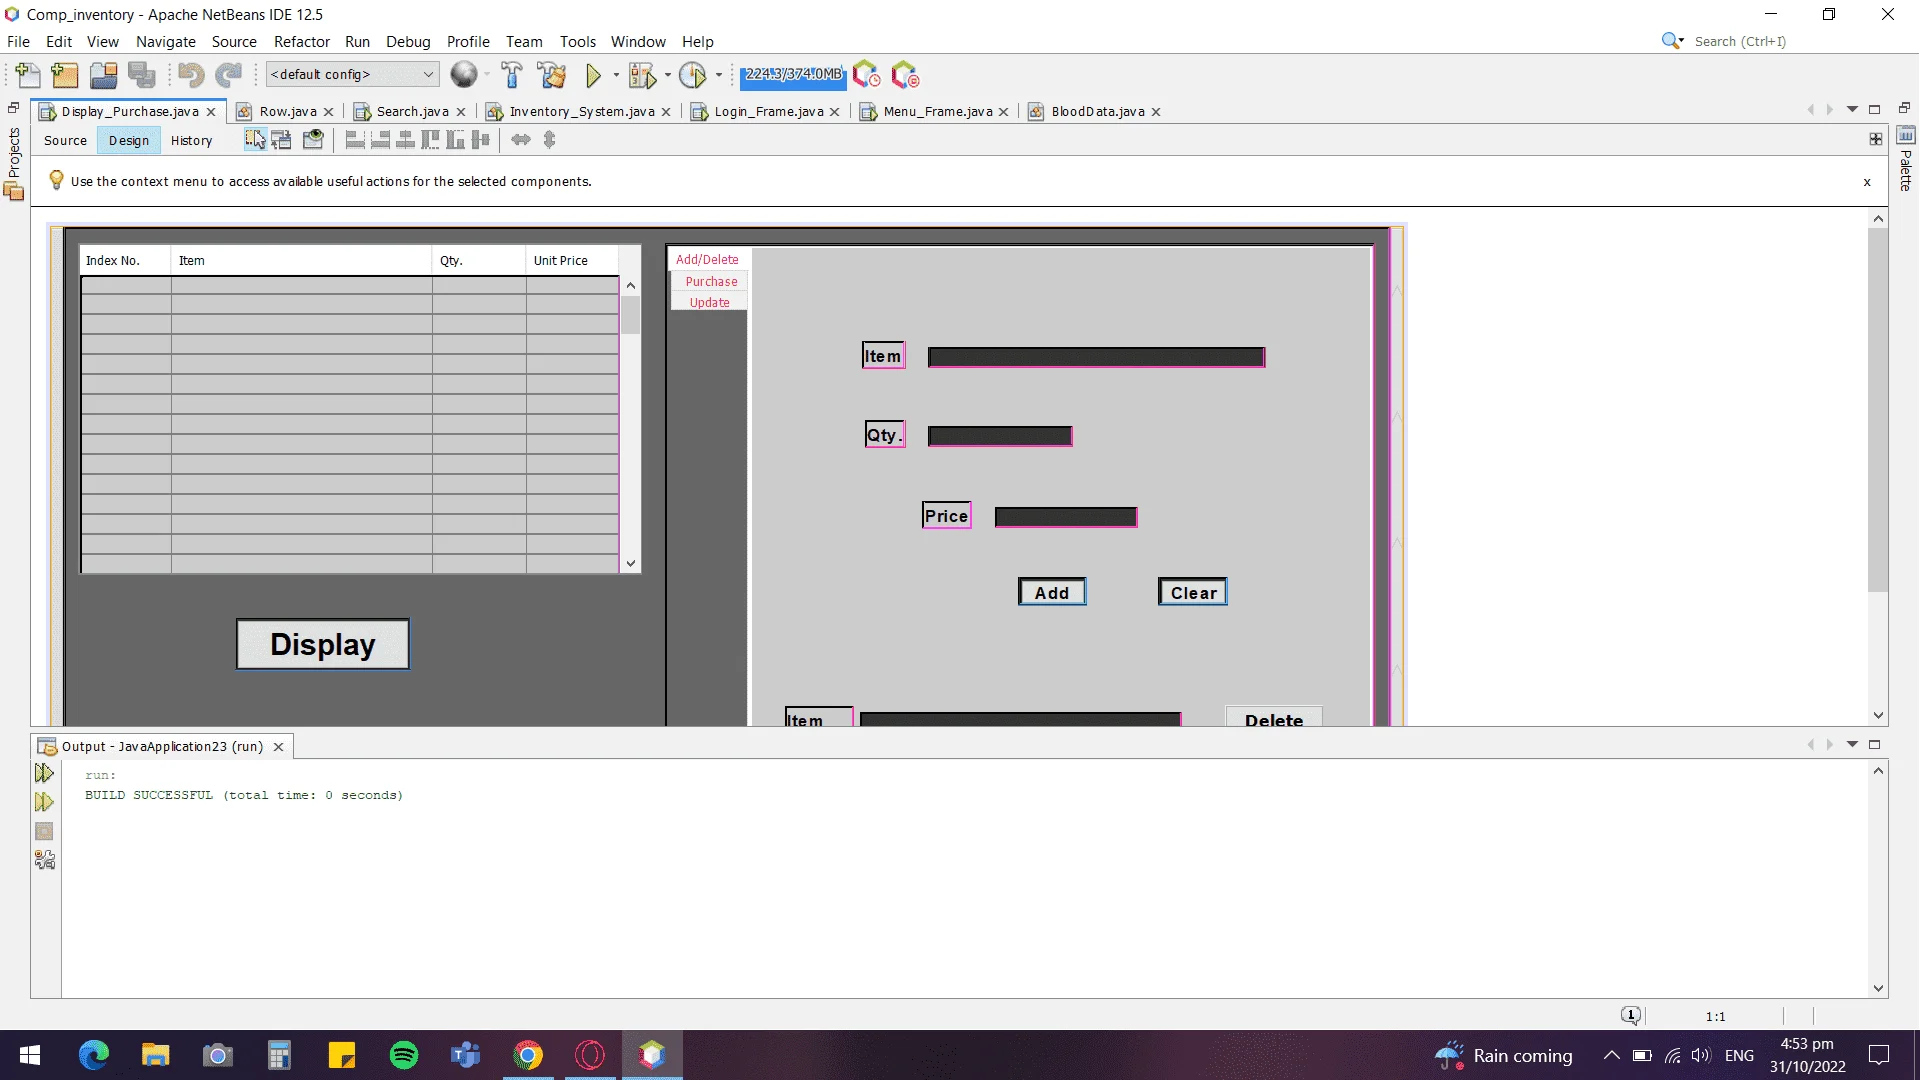This screenshot has width=1920, height=1080.
Task: Click the Clear button in the form
Action: tap(1193, 592)
